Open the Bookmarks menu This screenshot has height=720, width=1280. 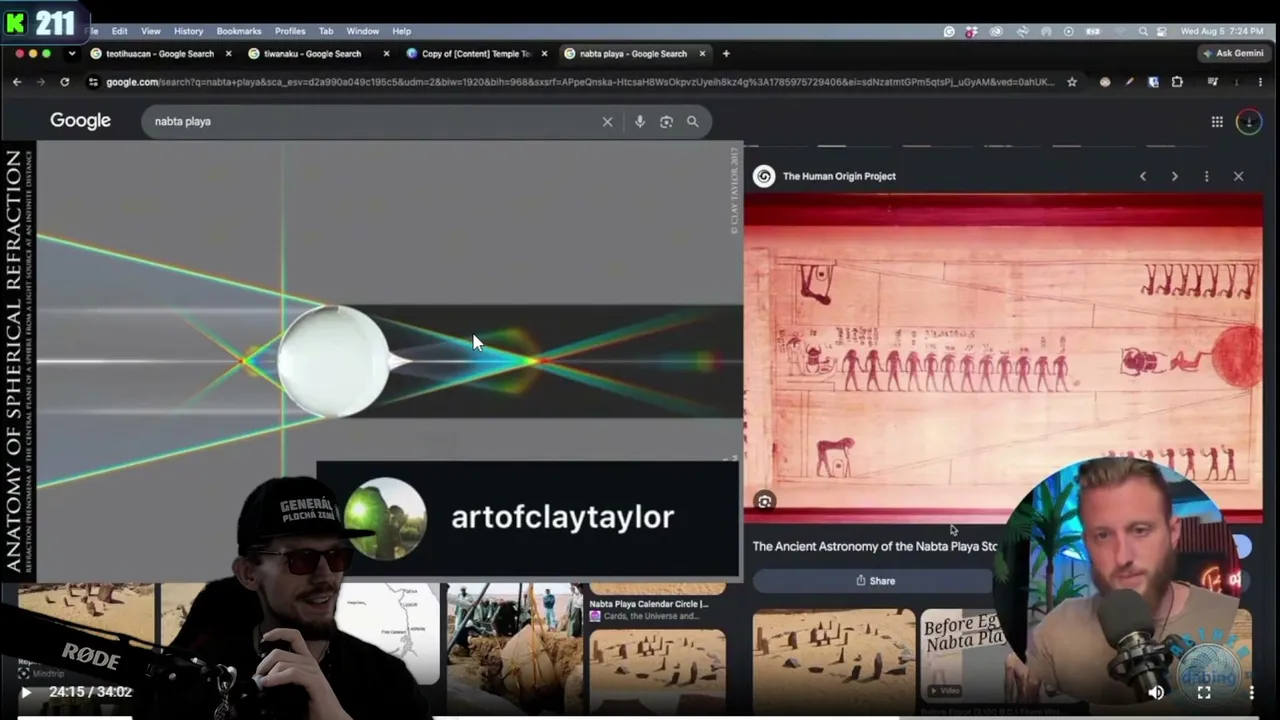[x=239, y=31]
